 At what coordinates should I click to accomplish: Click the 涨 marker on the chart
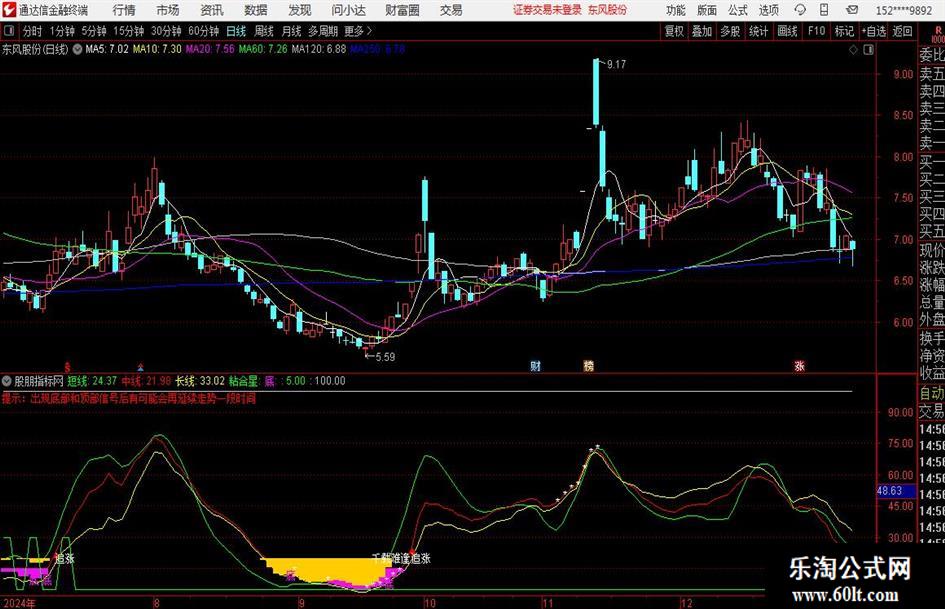(x=799, y=365)
